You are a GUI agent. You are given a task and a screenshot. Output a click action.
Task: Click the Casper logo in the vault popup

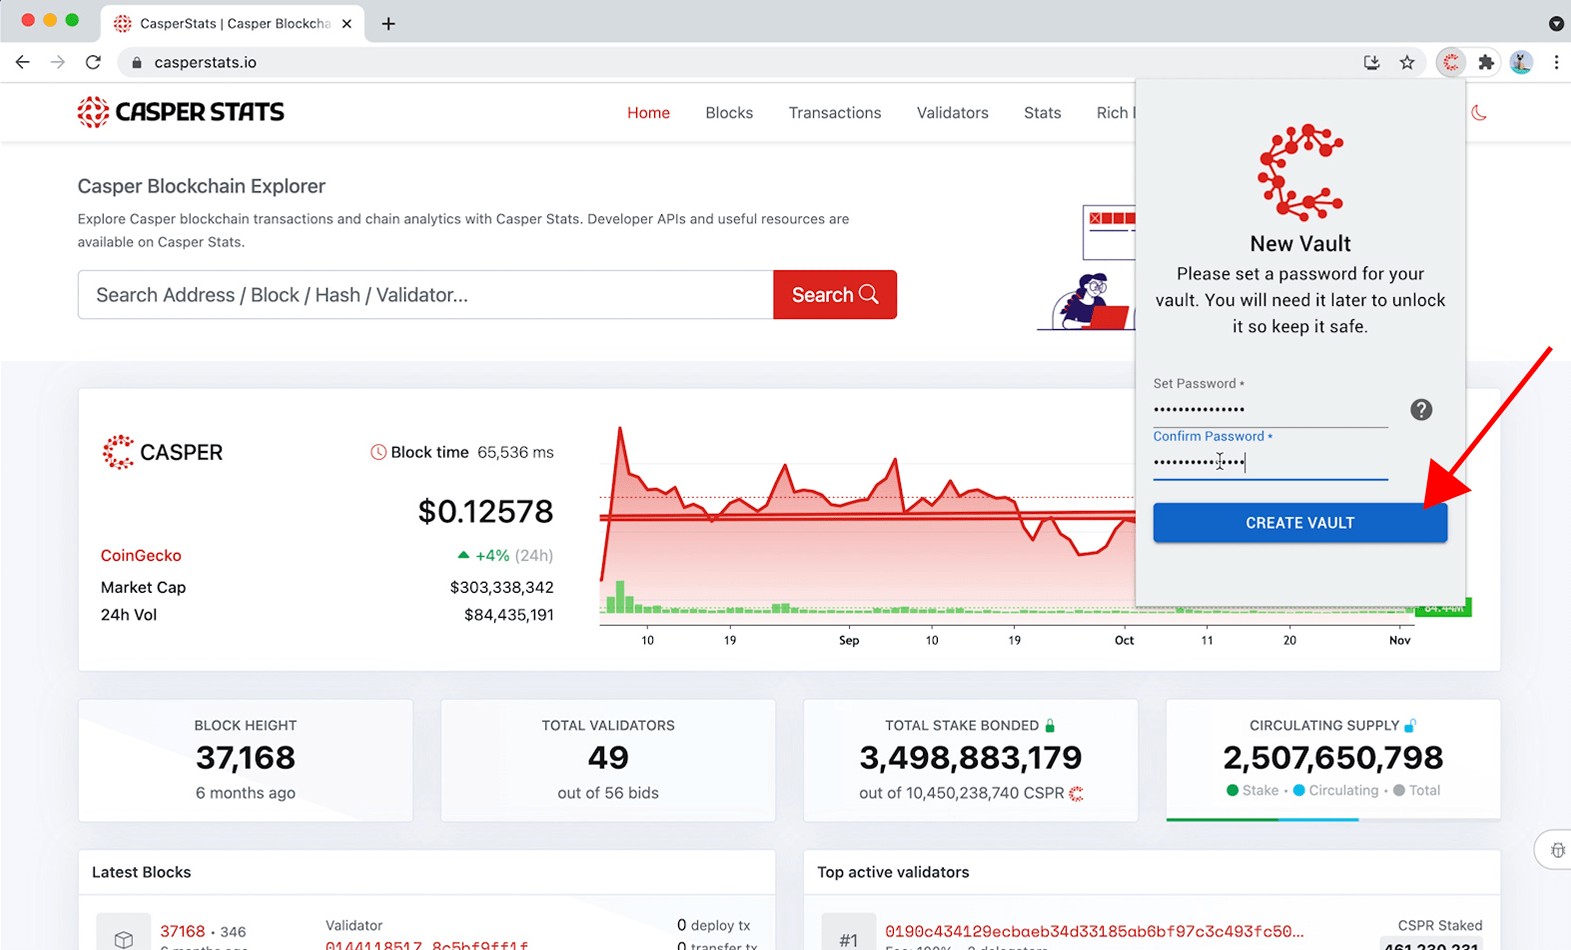click(1300, 172)
